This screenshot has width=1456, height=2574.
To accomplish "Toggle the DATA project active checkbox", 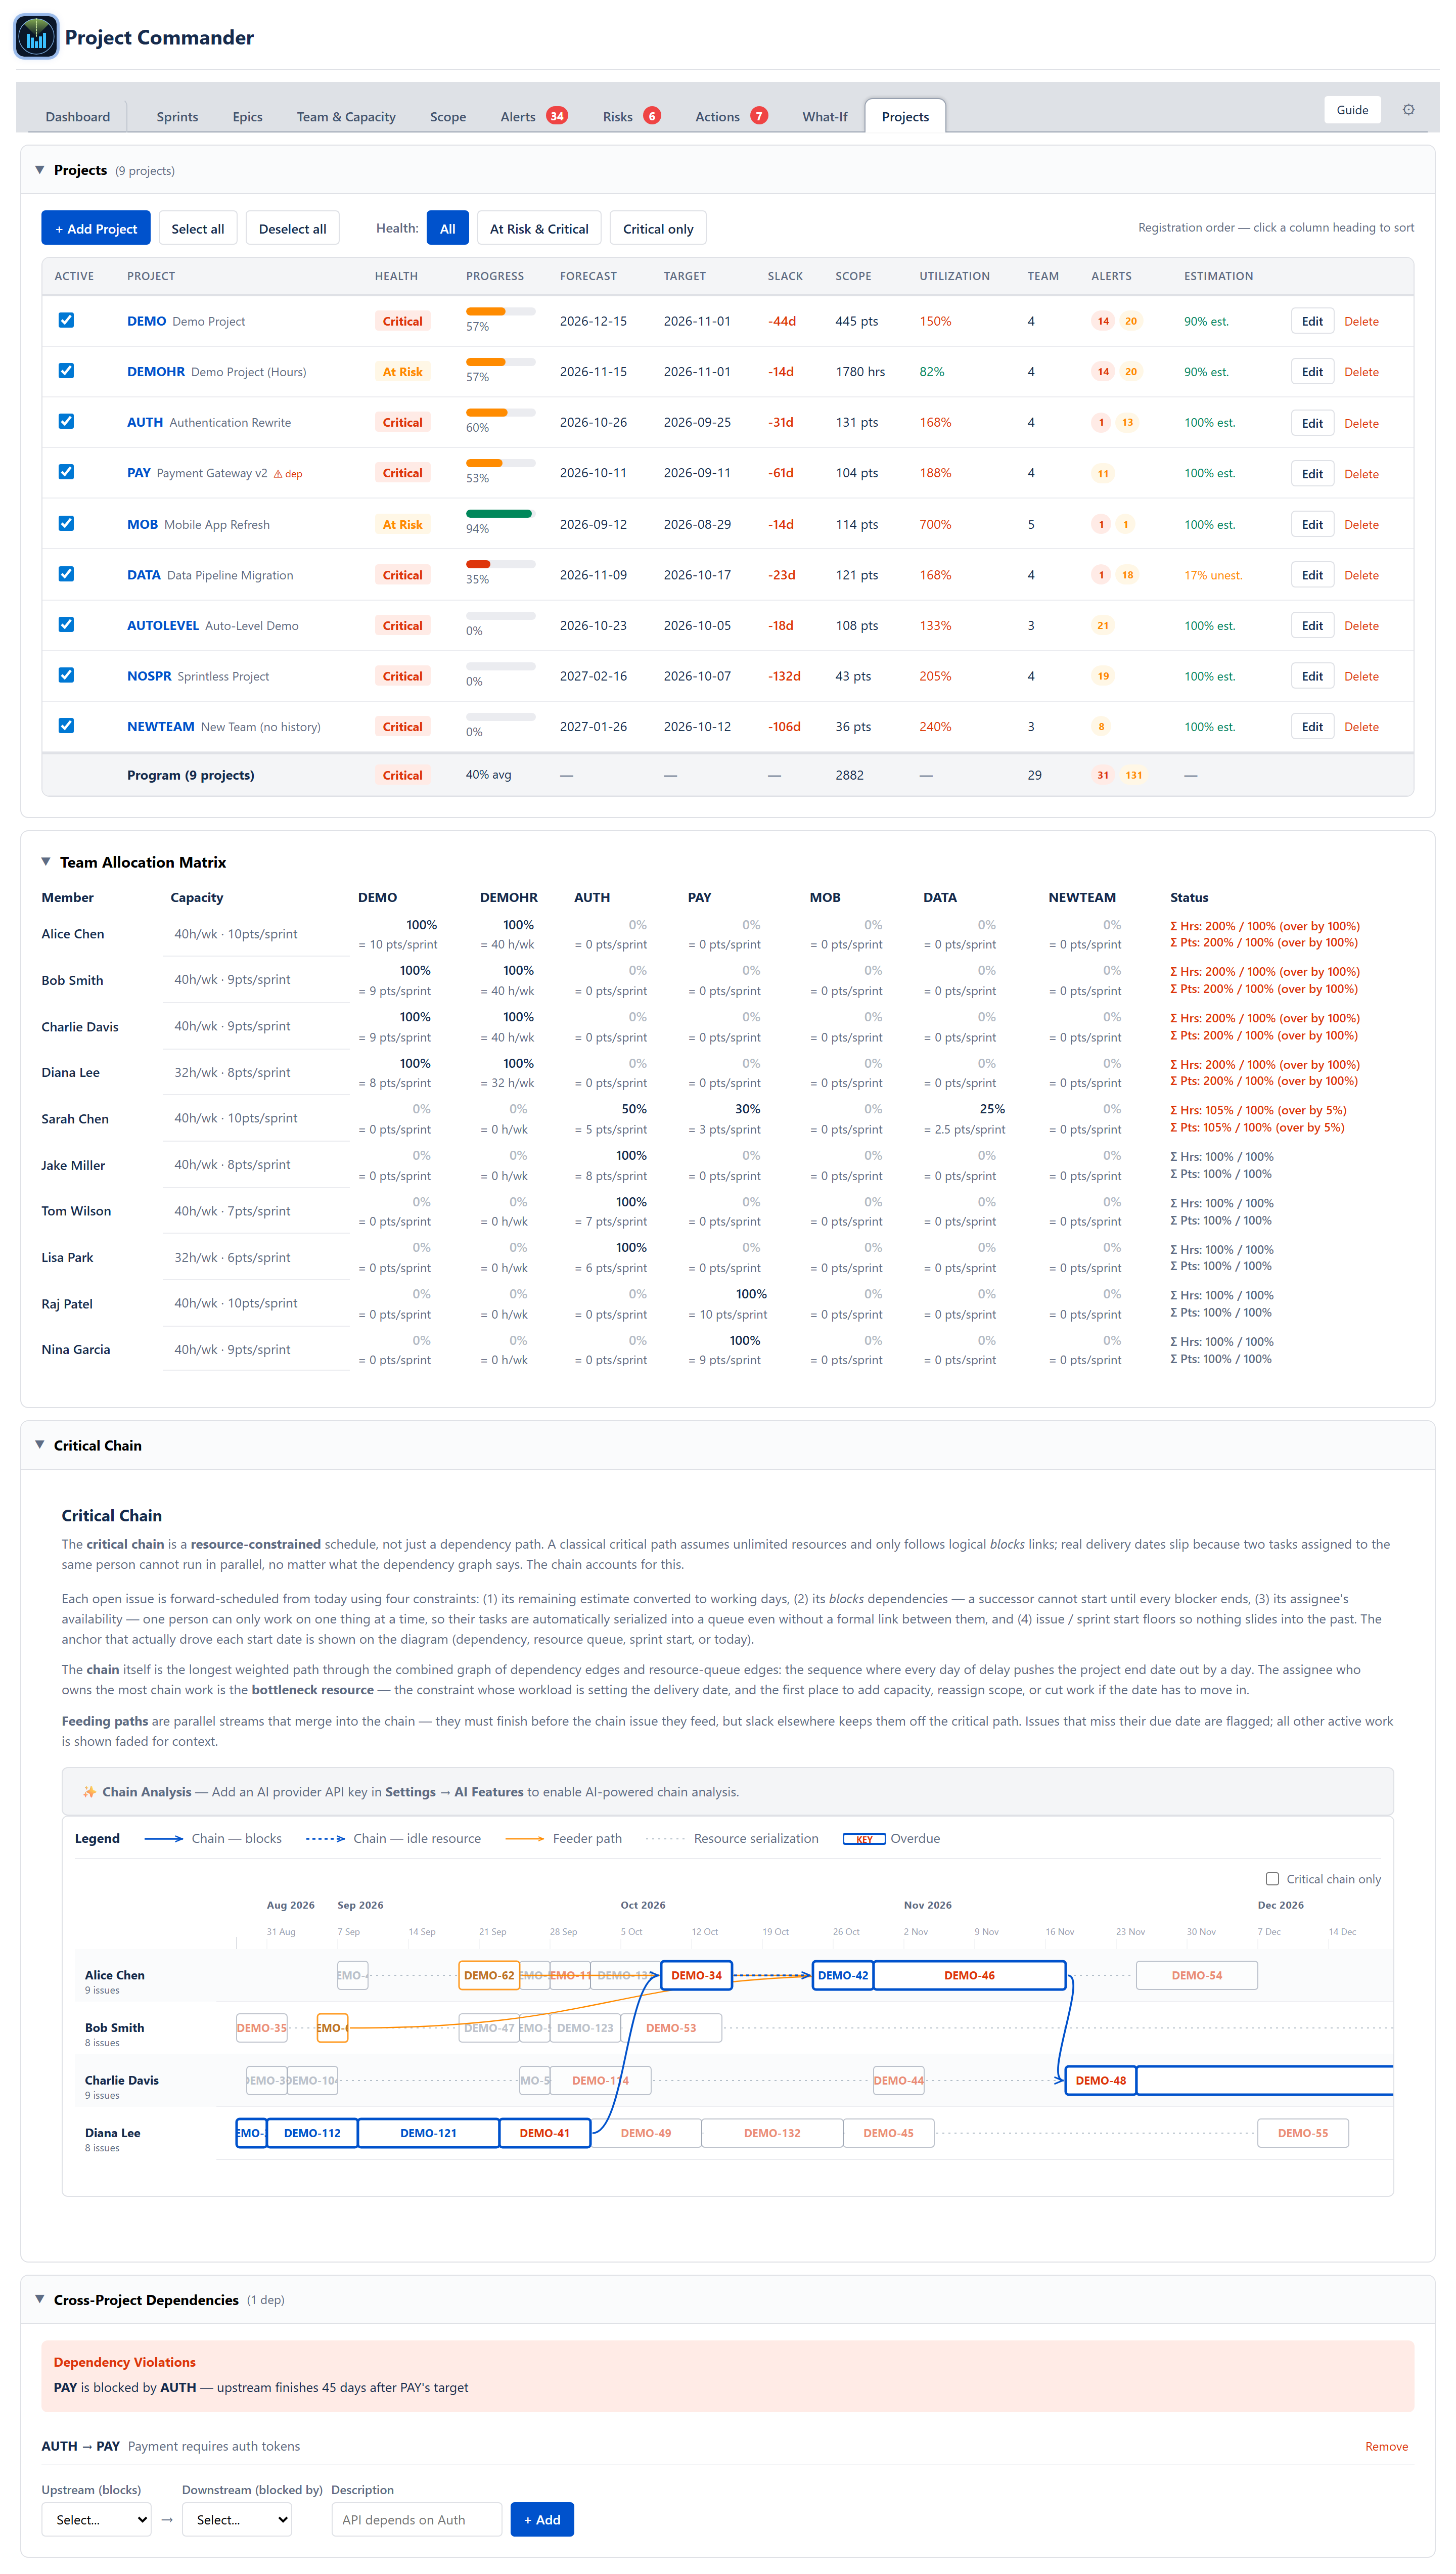I will tap(66, 574).
